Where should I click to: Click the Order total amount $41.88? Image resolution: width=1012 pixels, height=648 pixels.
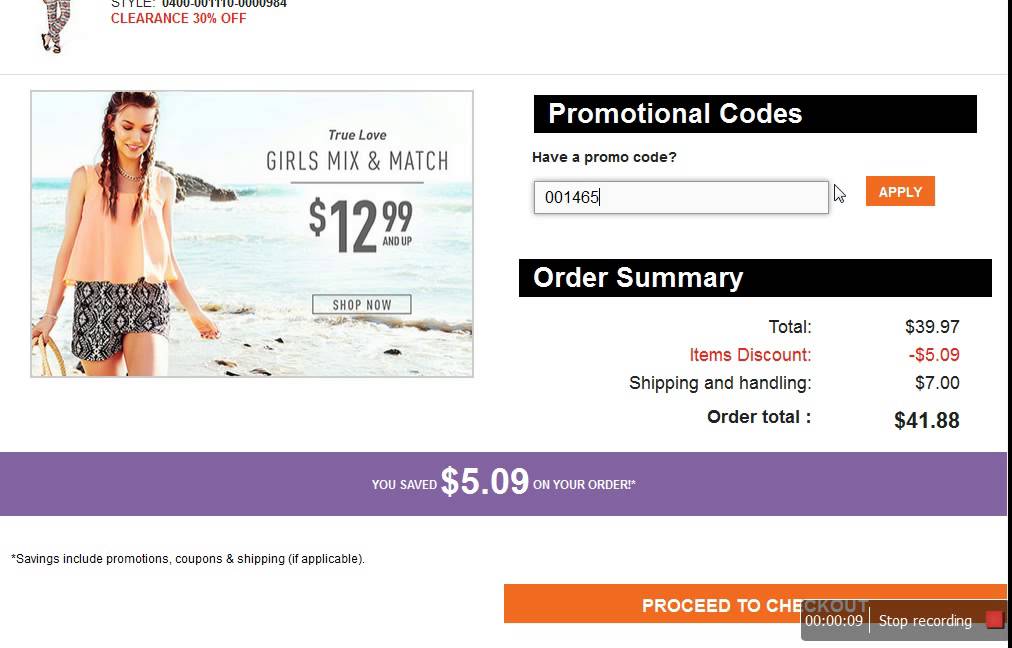click(926, 421)
